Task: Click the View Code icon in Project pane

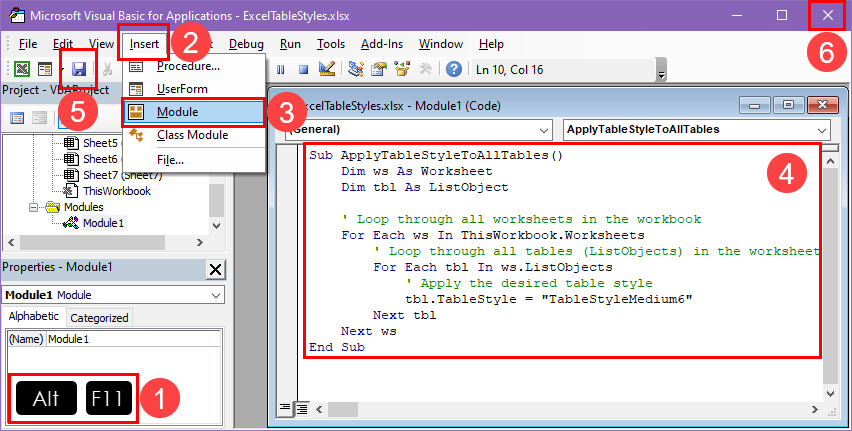Action: (x=17, y=118)
